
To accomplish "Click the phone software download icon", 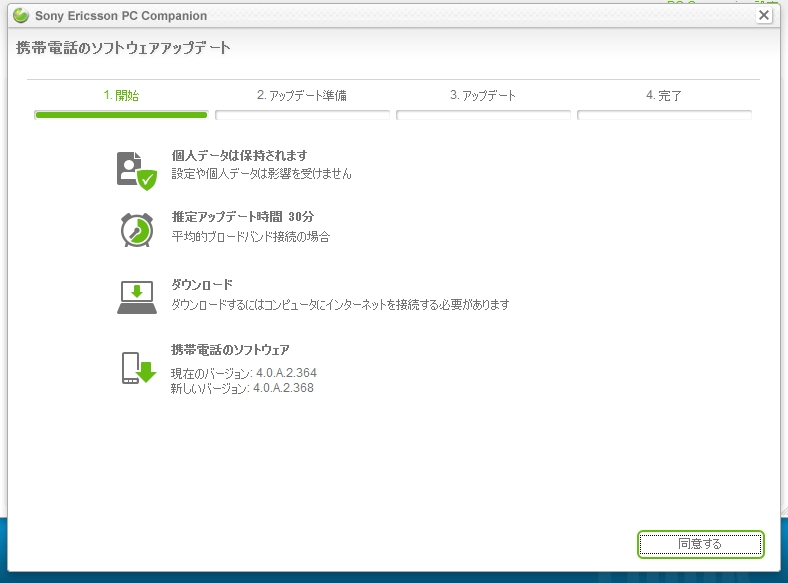I will coord(138,368).
